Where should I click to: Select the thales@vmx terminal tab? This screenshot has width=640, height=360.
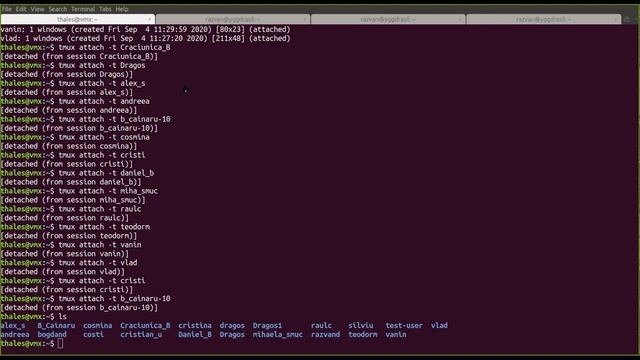pos(78,19)
